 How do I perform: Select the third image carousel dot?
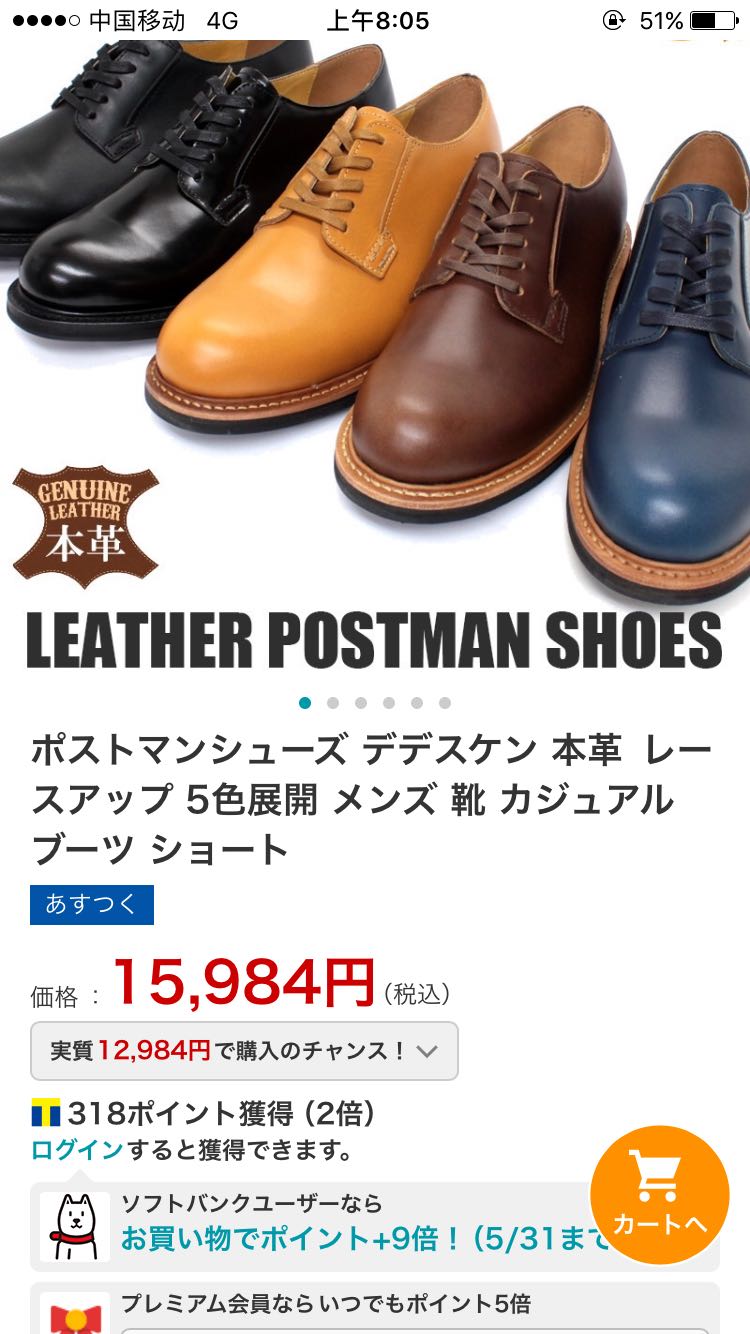[x=361, y=703]
